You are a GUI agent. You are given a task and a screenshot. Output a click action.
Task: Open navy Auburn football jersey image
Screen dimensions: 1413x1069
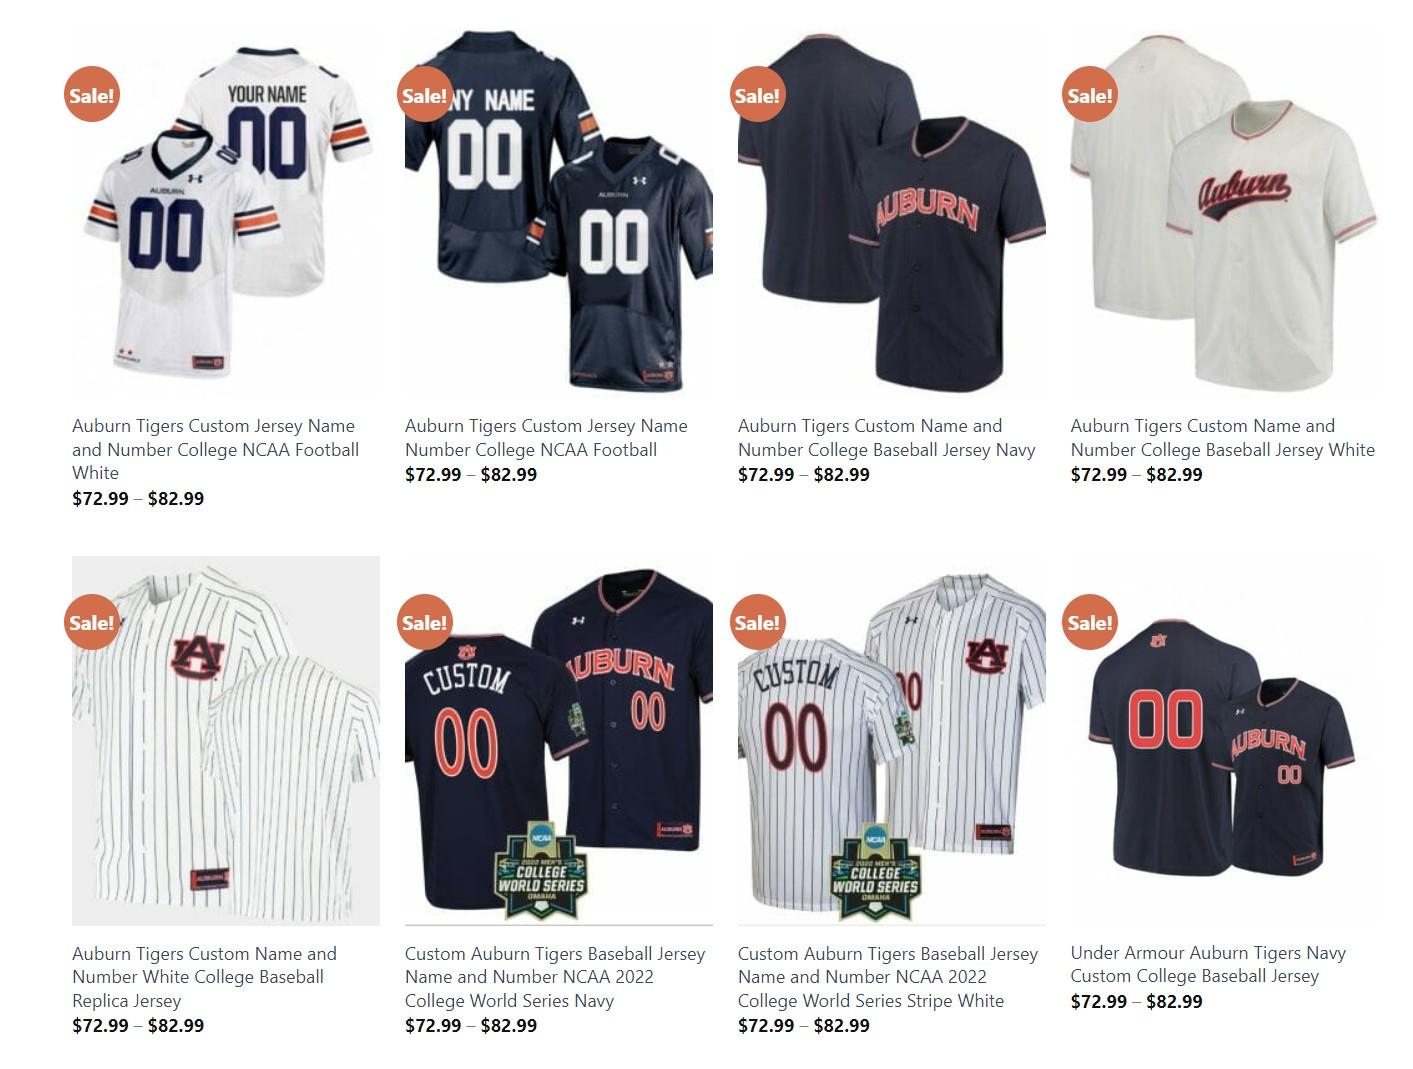tap(559, 213)
